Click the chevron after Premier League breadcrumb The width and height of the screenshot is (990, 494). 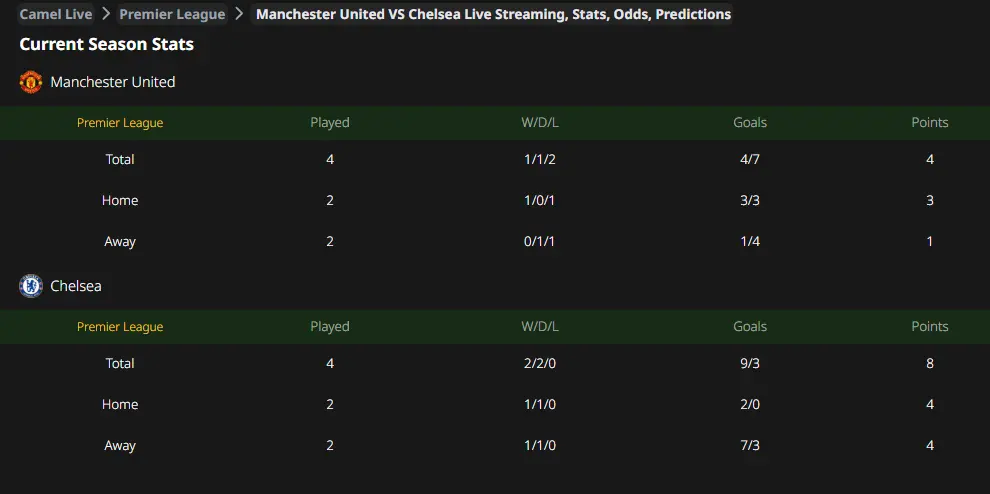pyautogui.click(x=239, y=13)
